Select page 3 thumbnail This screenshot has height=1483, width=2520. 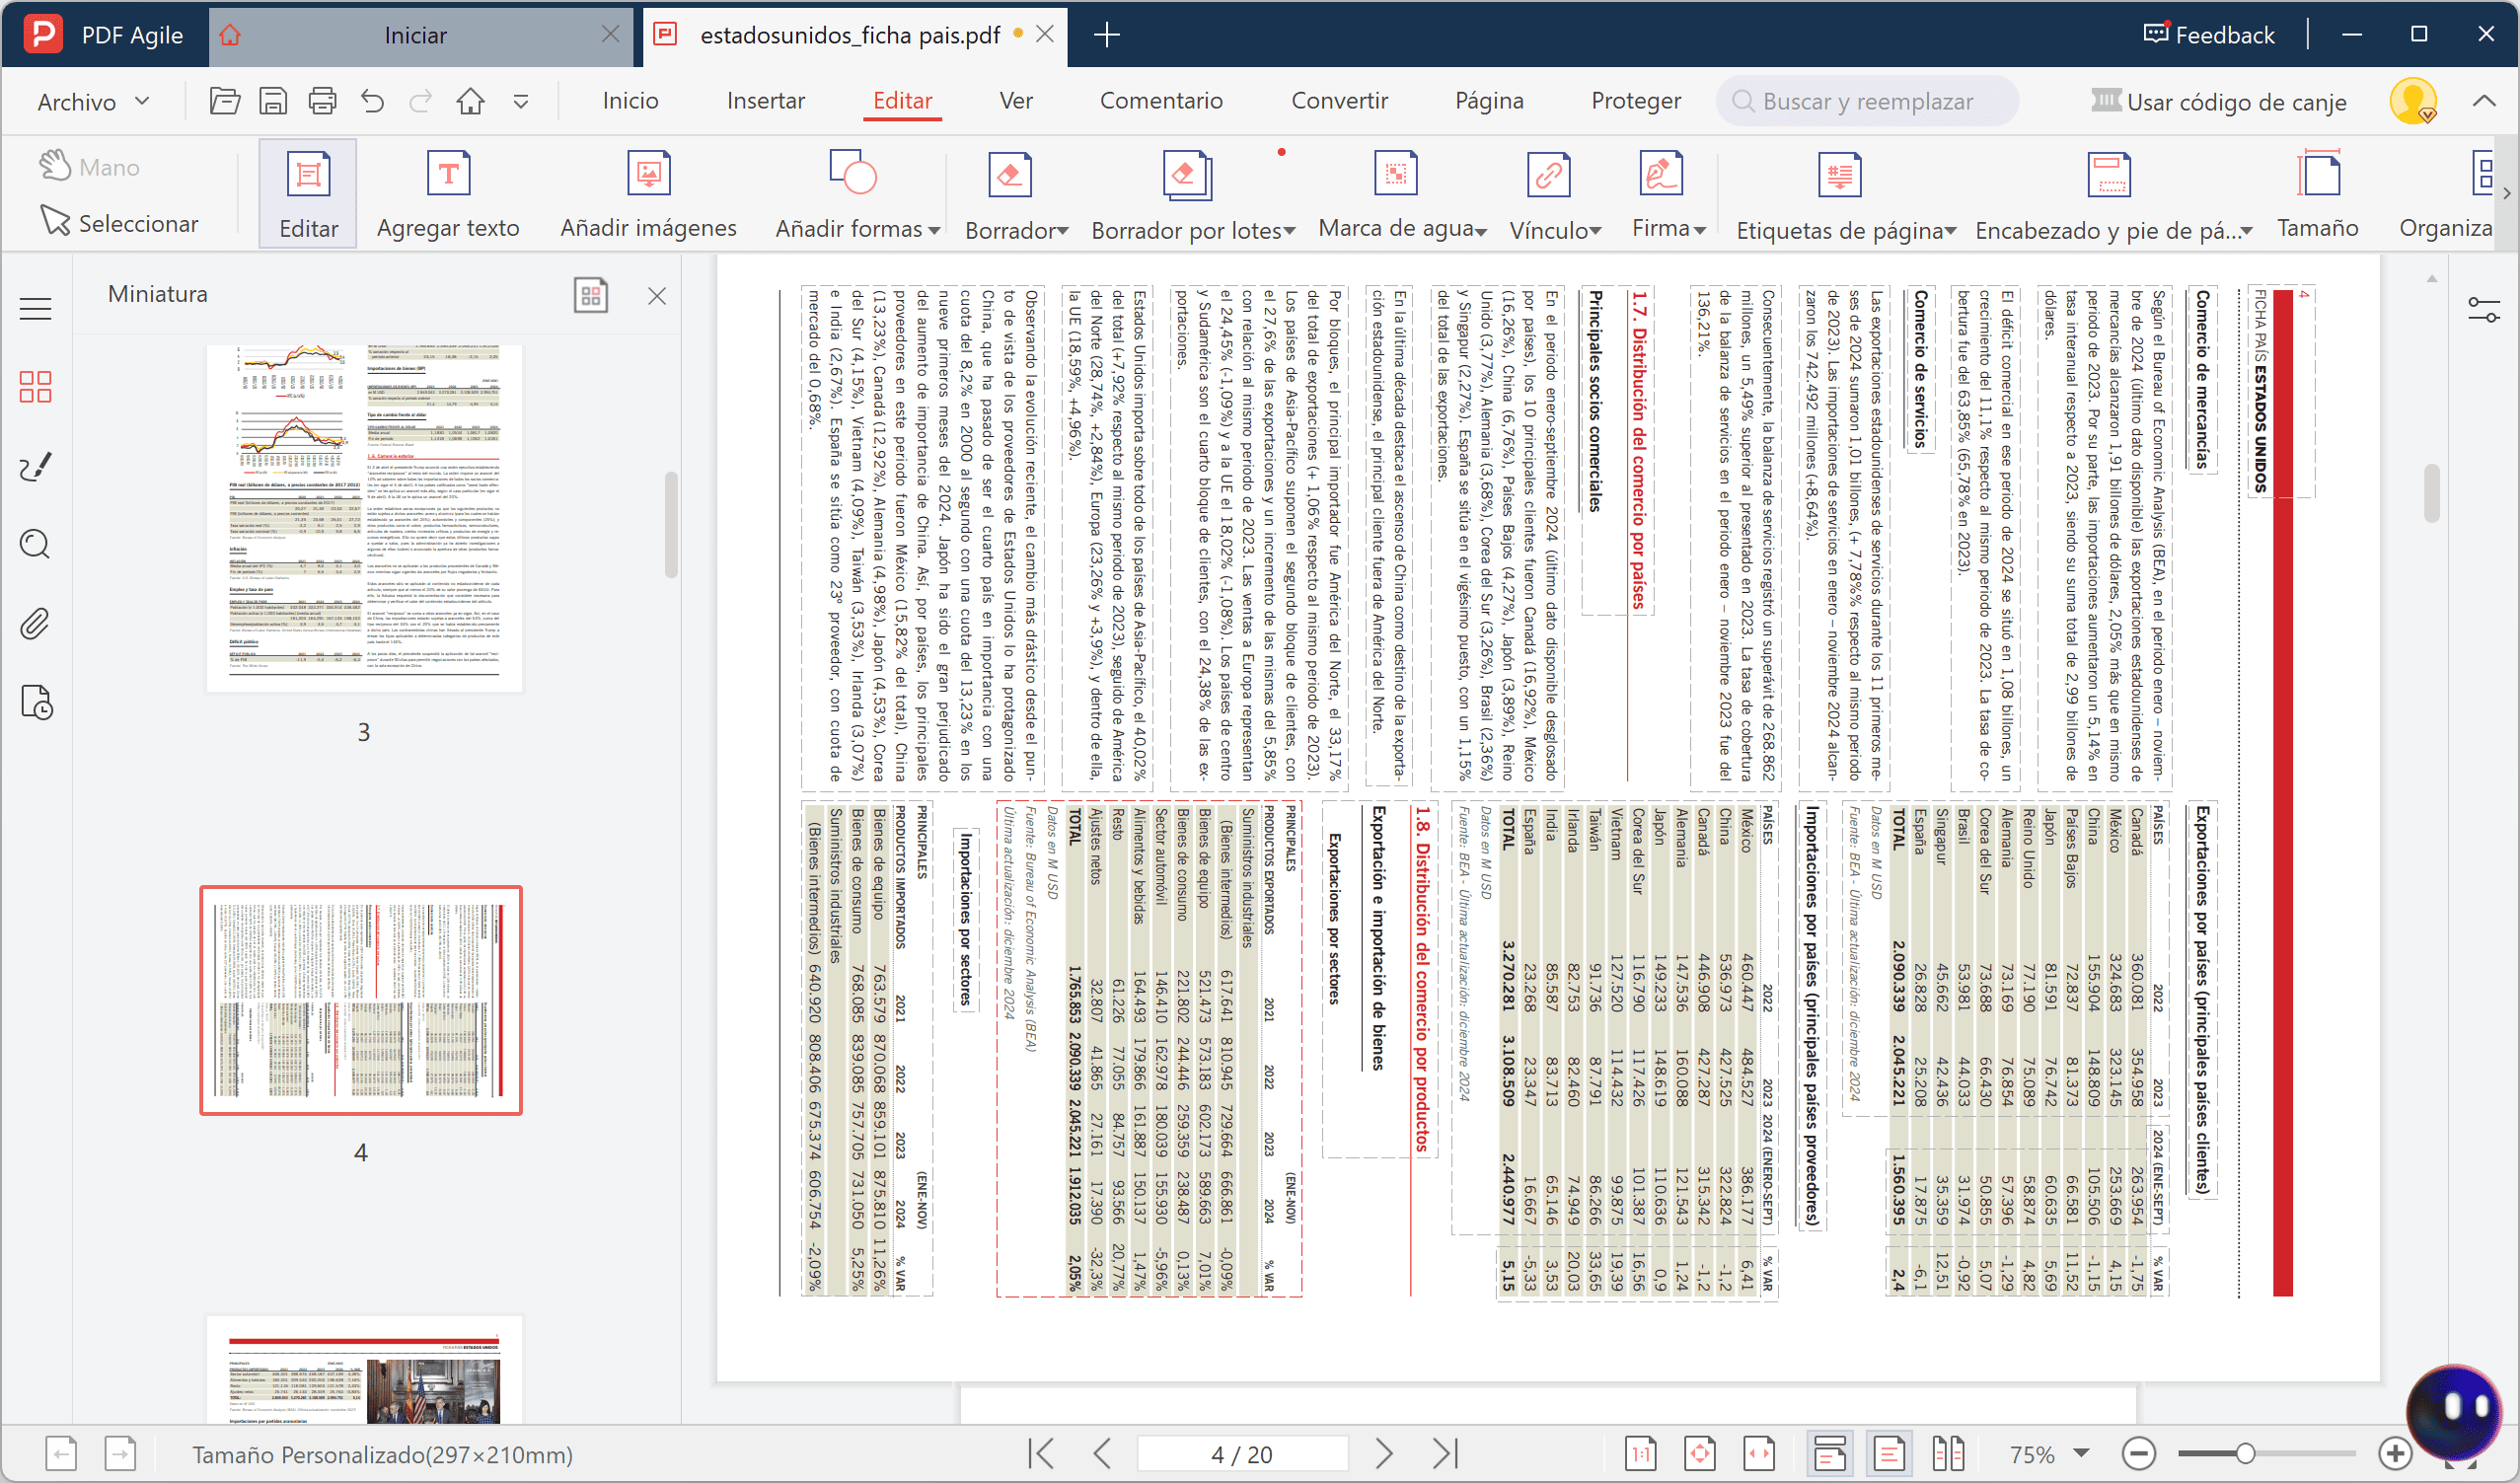click(x=364, y=518)
